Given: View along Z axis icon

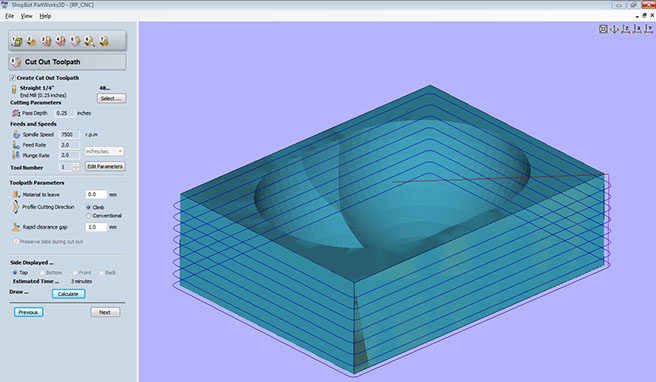Looking at the screenshot, I should click(625, 29).
